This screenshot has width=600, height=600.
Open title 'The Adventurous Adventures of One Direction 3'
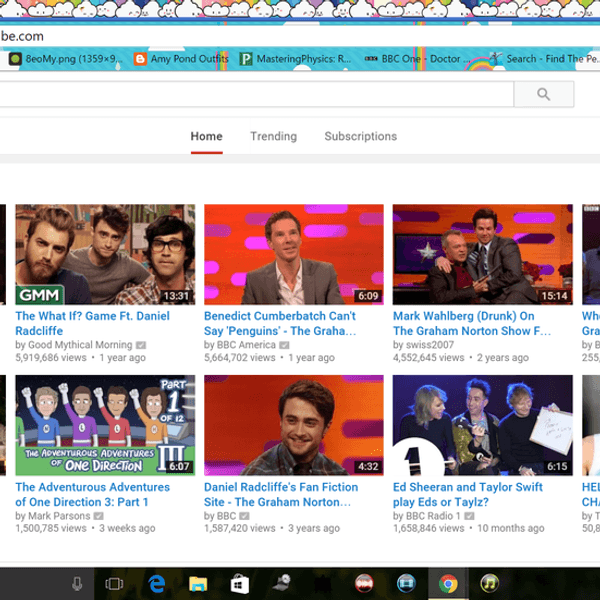coord(93,494)
